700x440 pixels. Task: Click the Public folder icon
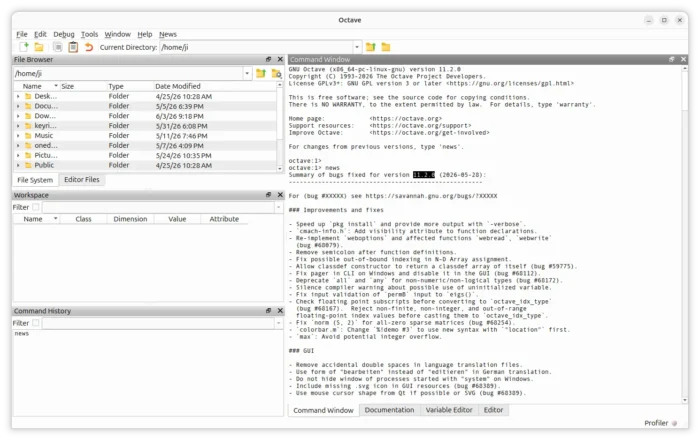pyautogui.click(x=29, y=165)
